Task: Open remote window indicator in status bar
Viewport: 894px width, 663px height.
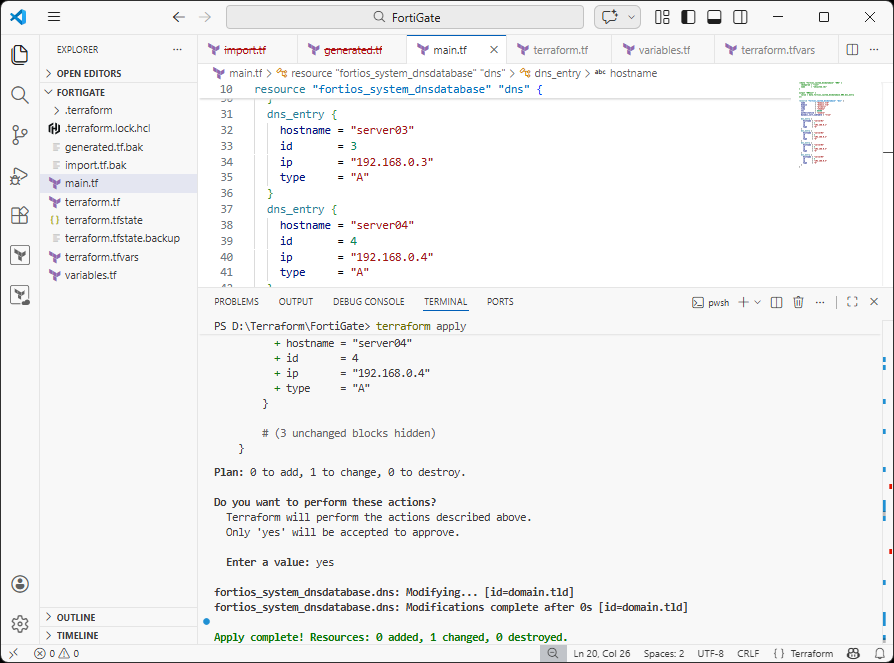Action: tap(14, 653)
